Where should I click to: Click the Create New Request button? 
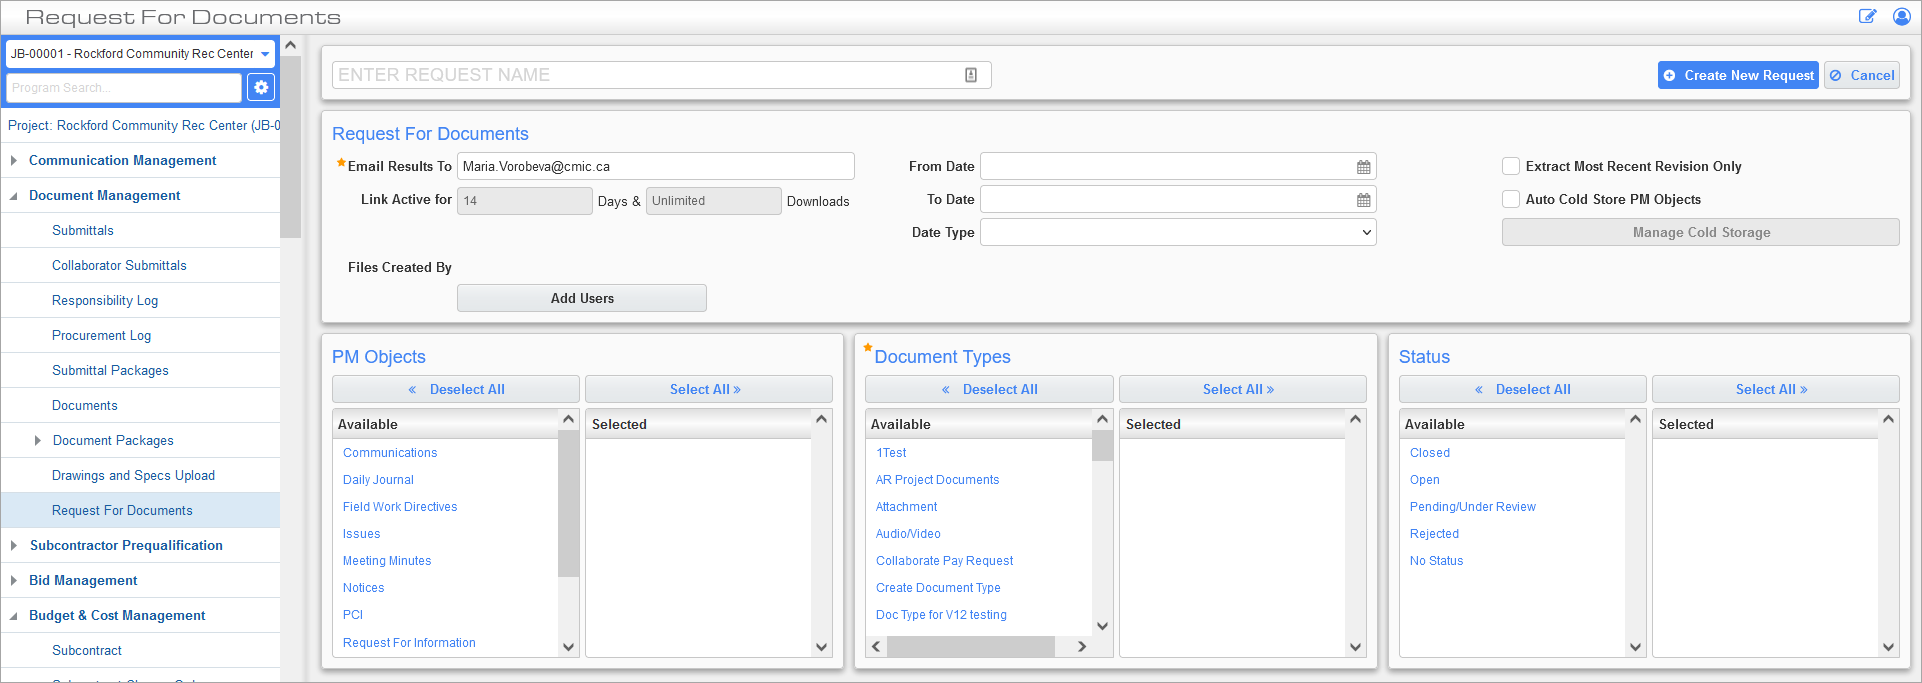pyautogui.click(x=1738, y=75)
